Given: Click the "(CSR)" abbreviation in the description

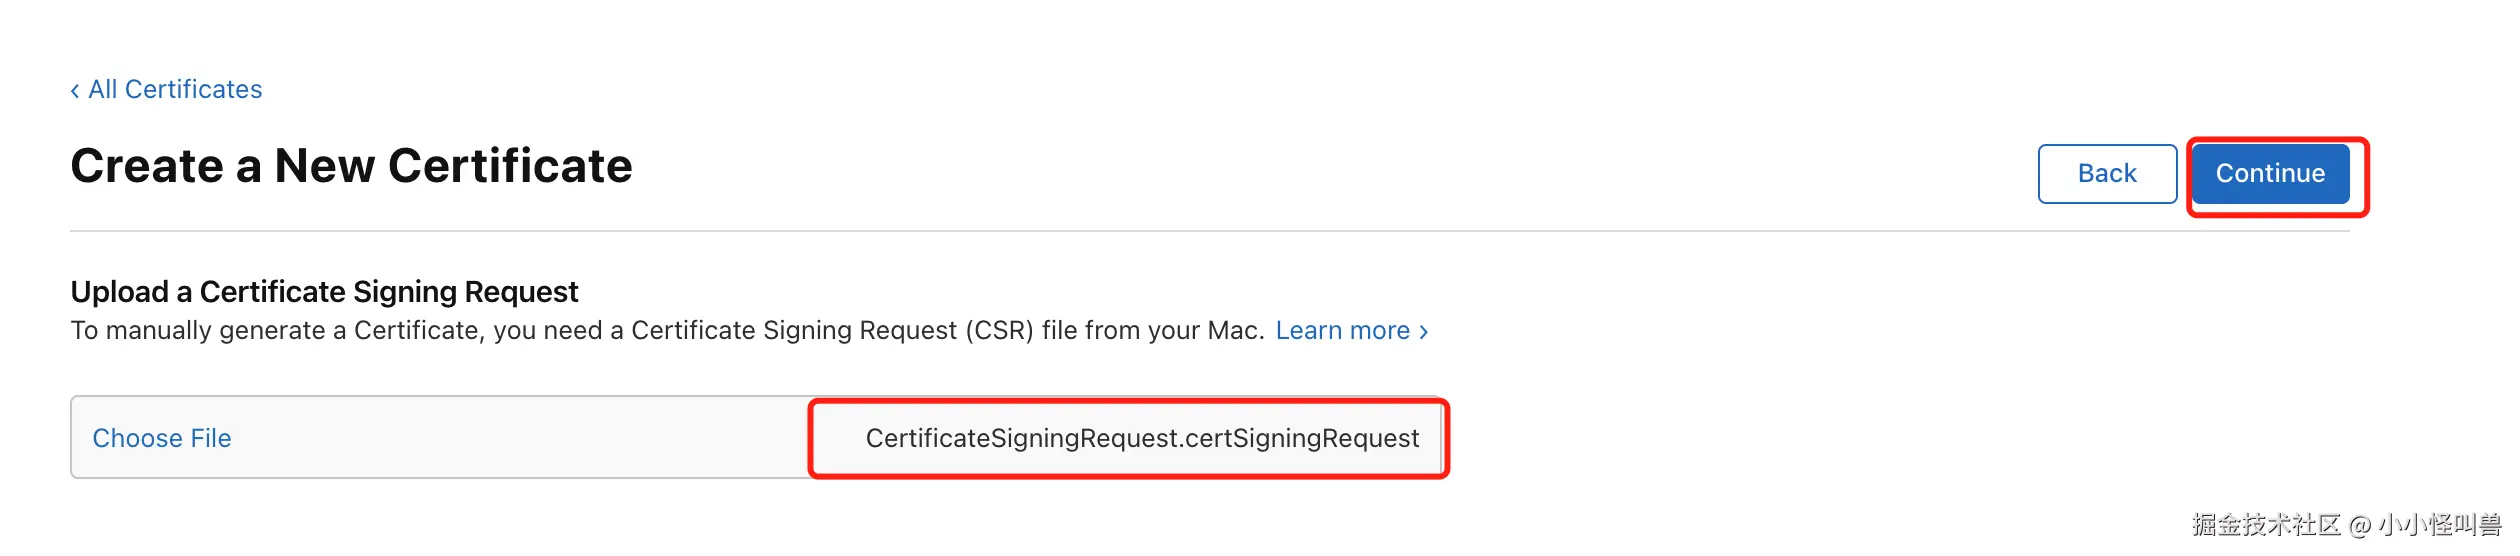Looking at the screenshot, I should point(999,331).
